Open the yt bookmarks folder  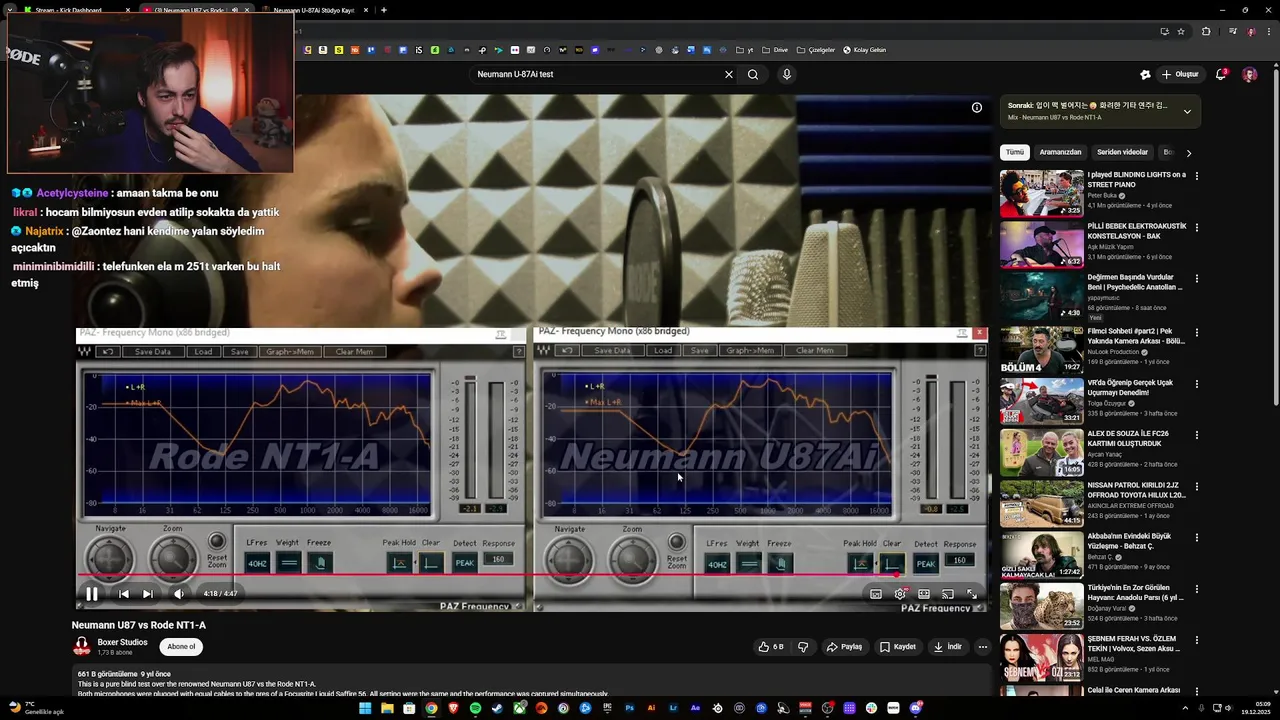click(745, 50)
